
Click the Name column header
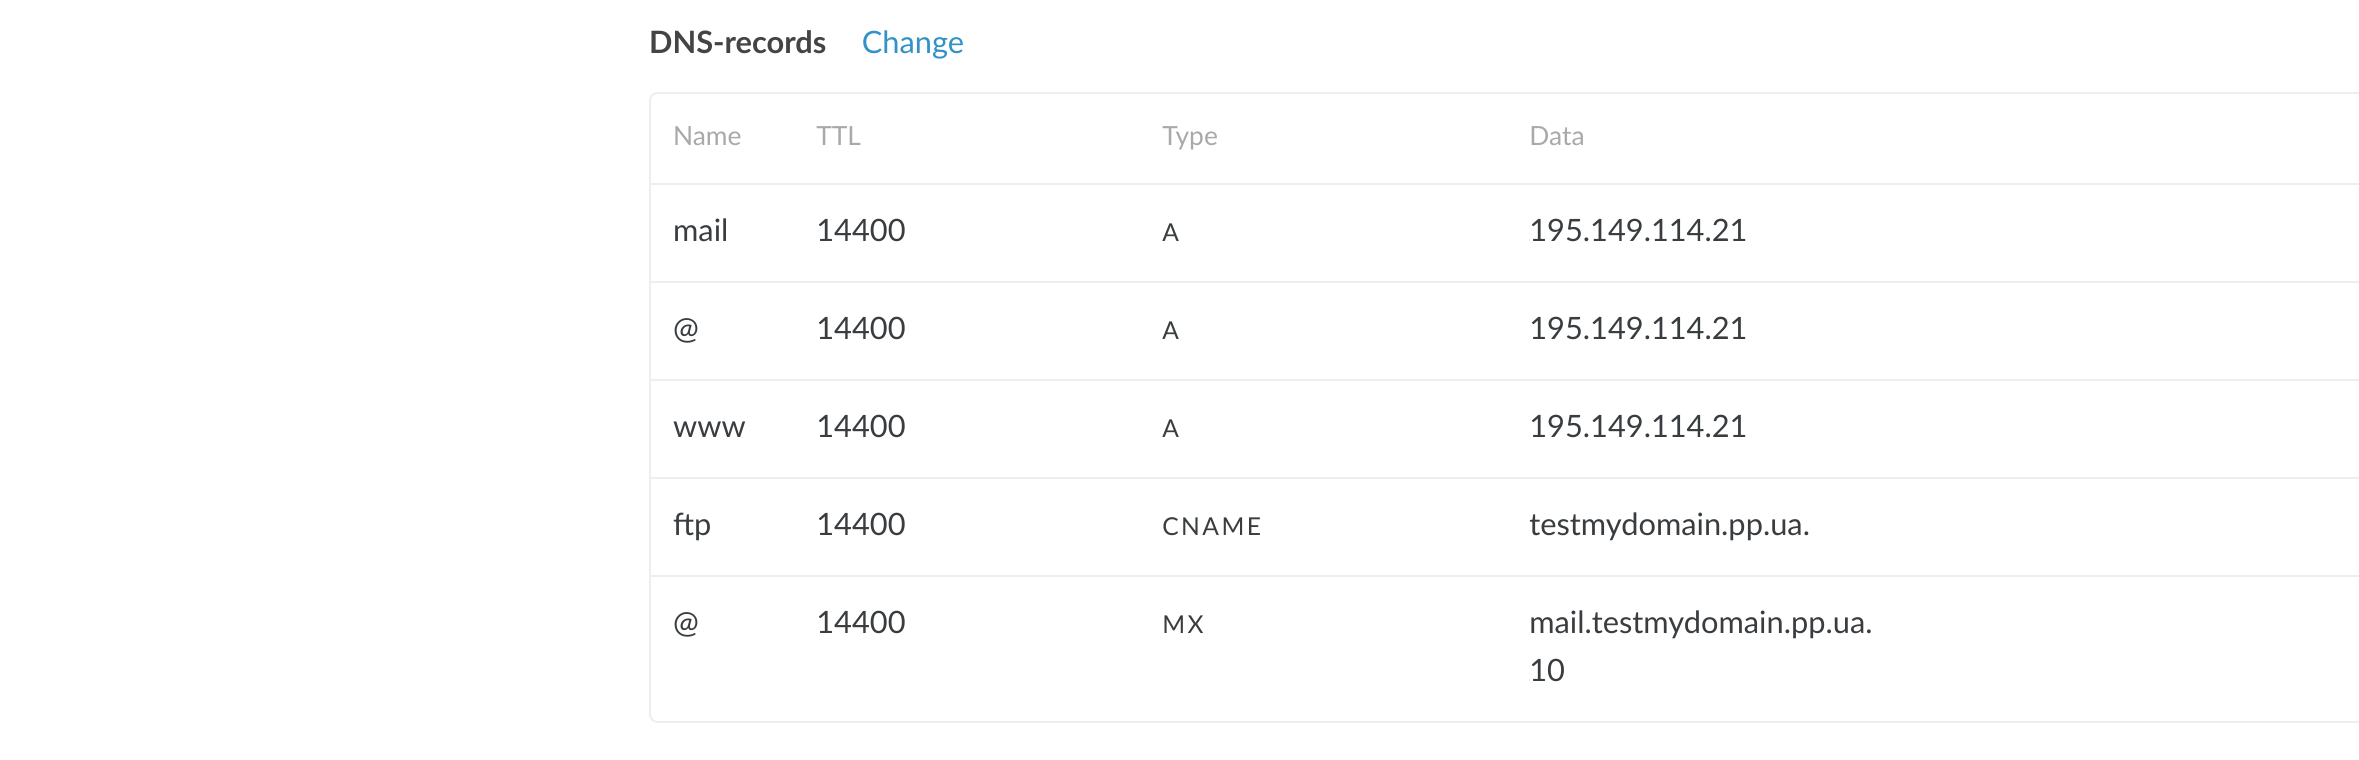[706, 136]
